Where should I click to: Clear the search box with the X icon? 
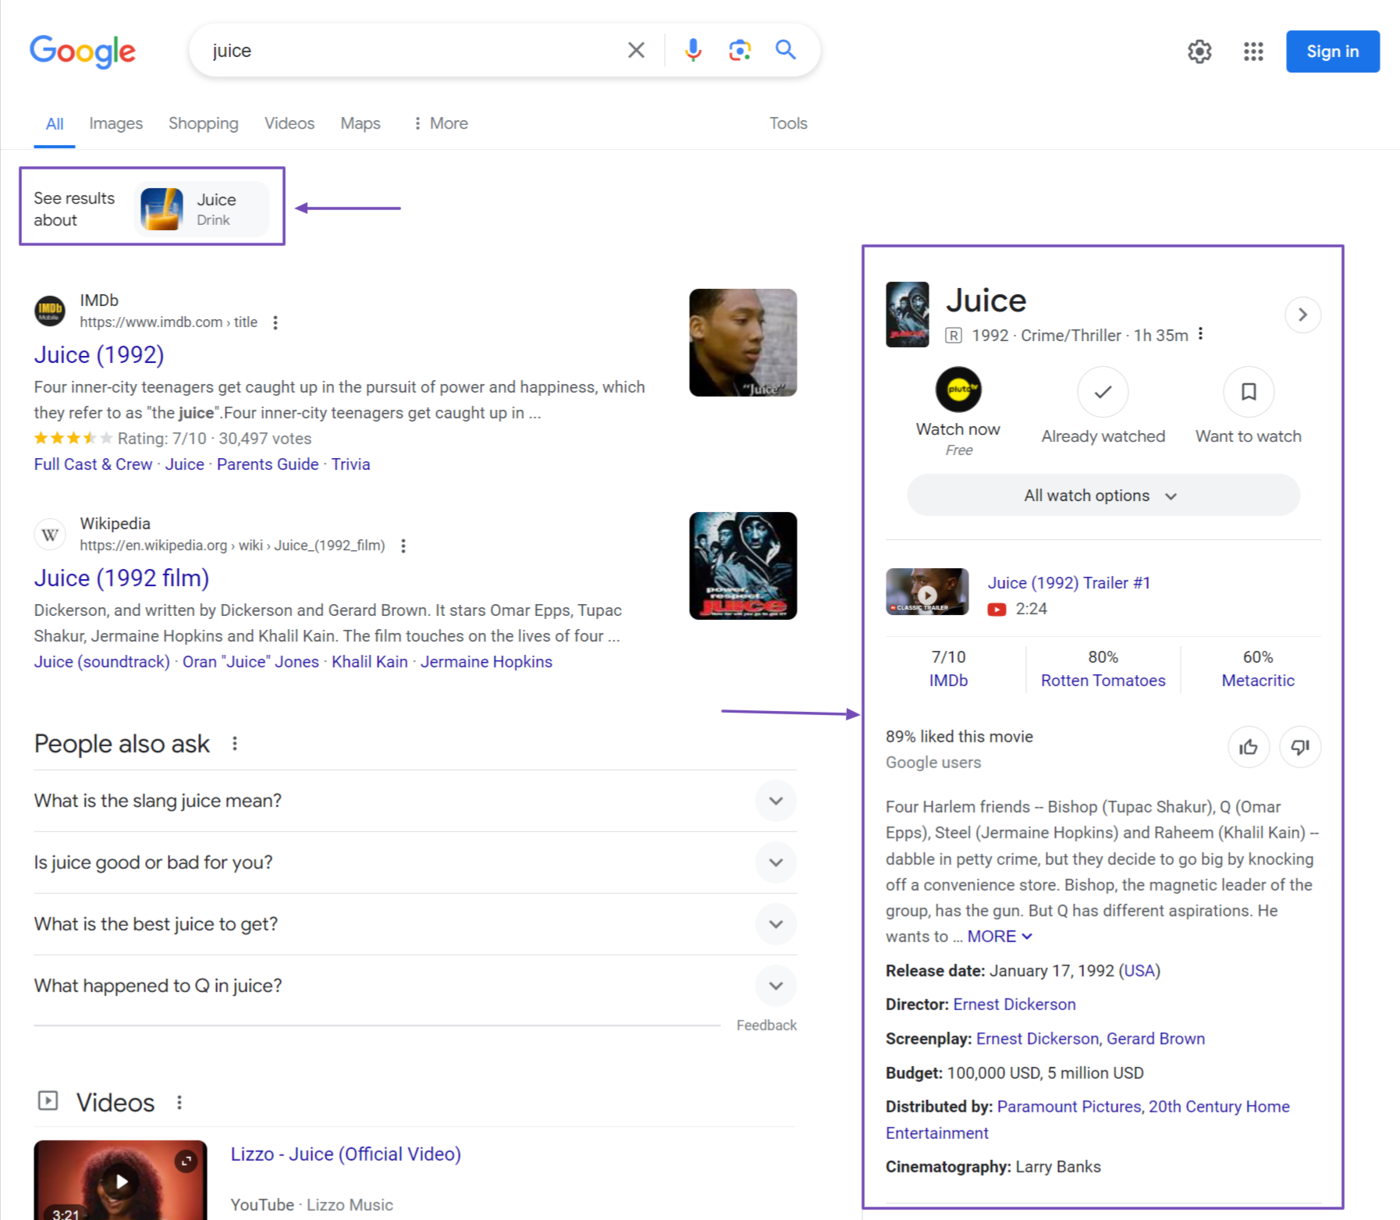pyautogui.click(x=636, y=50)
